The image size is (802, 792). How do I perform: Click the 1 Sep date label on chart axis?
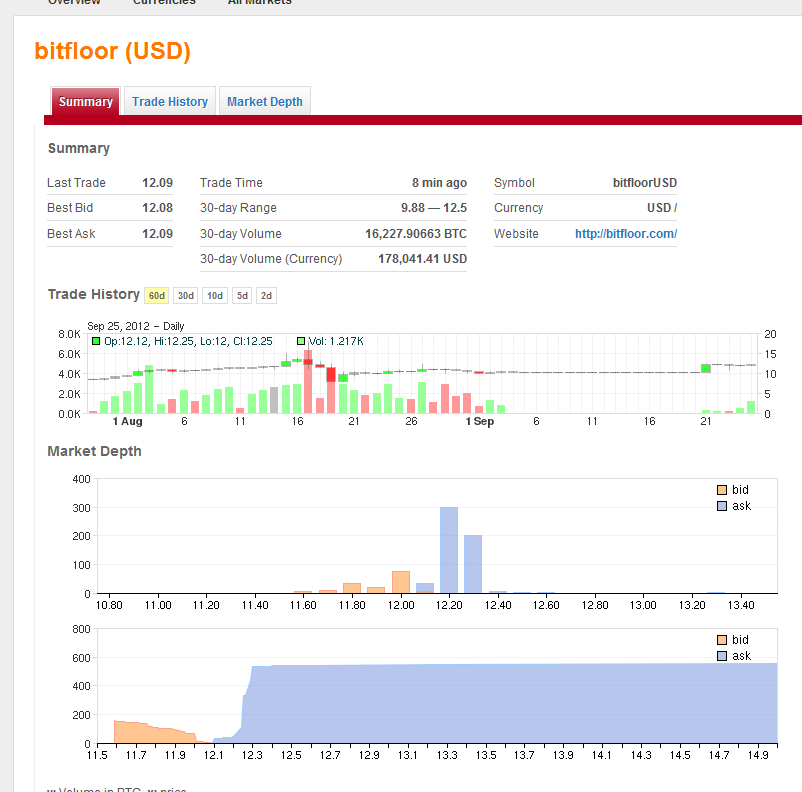click(480, 422)
